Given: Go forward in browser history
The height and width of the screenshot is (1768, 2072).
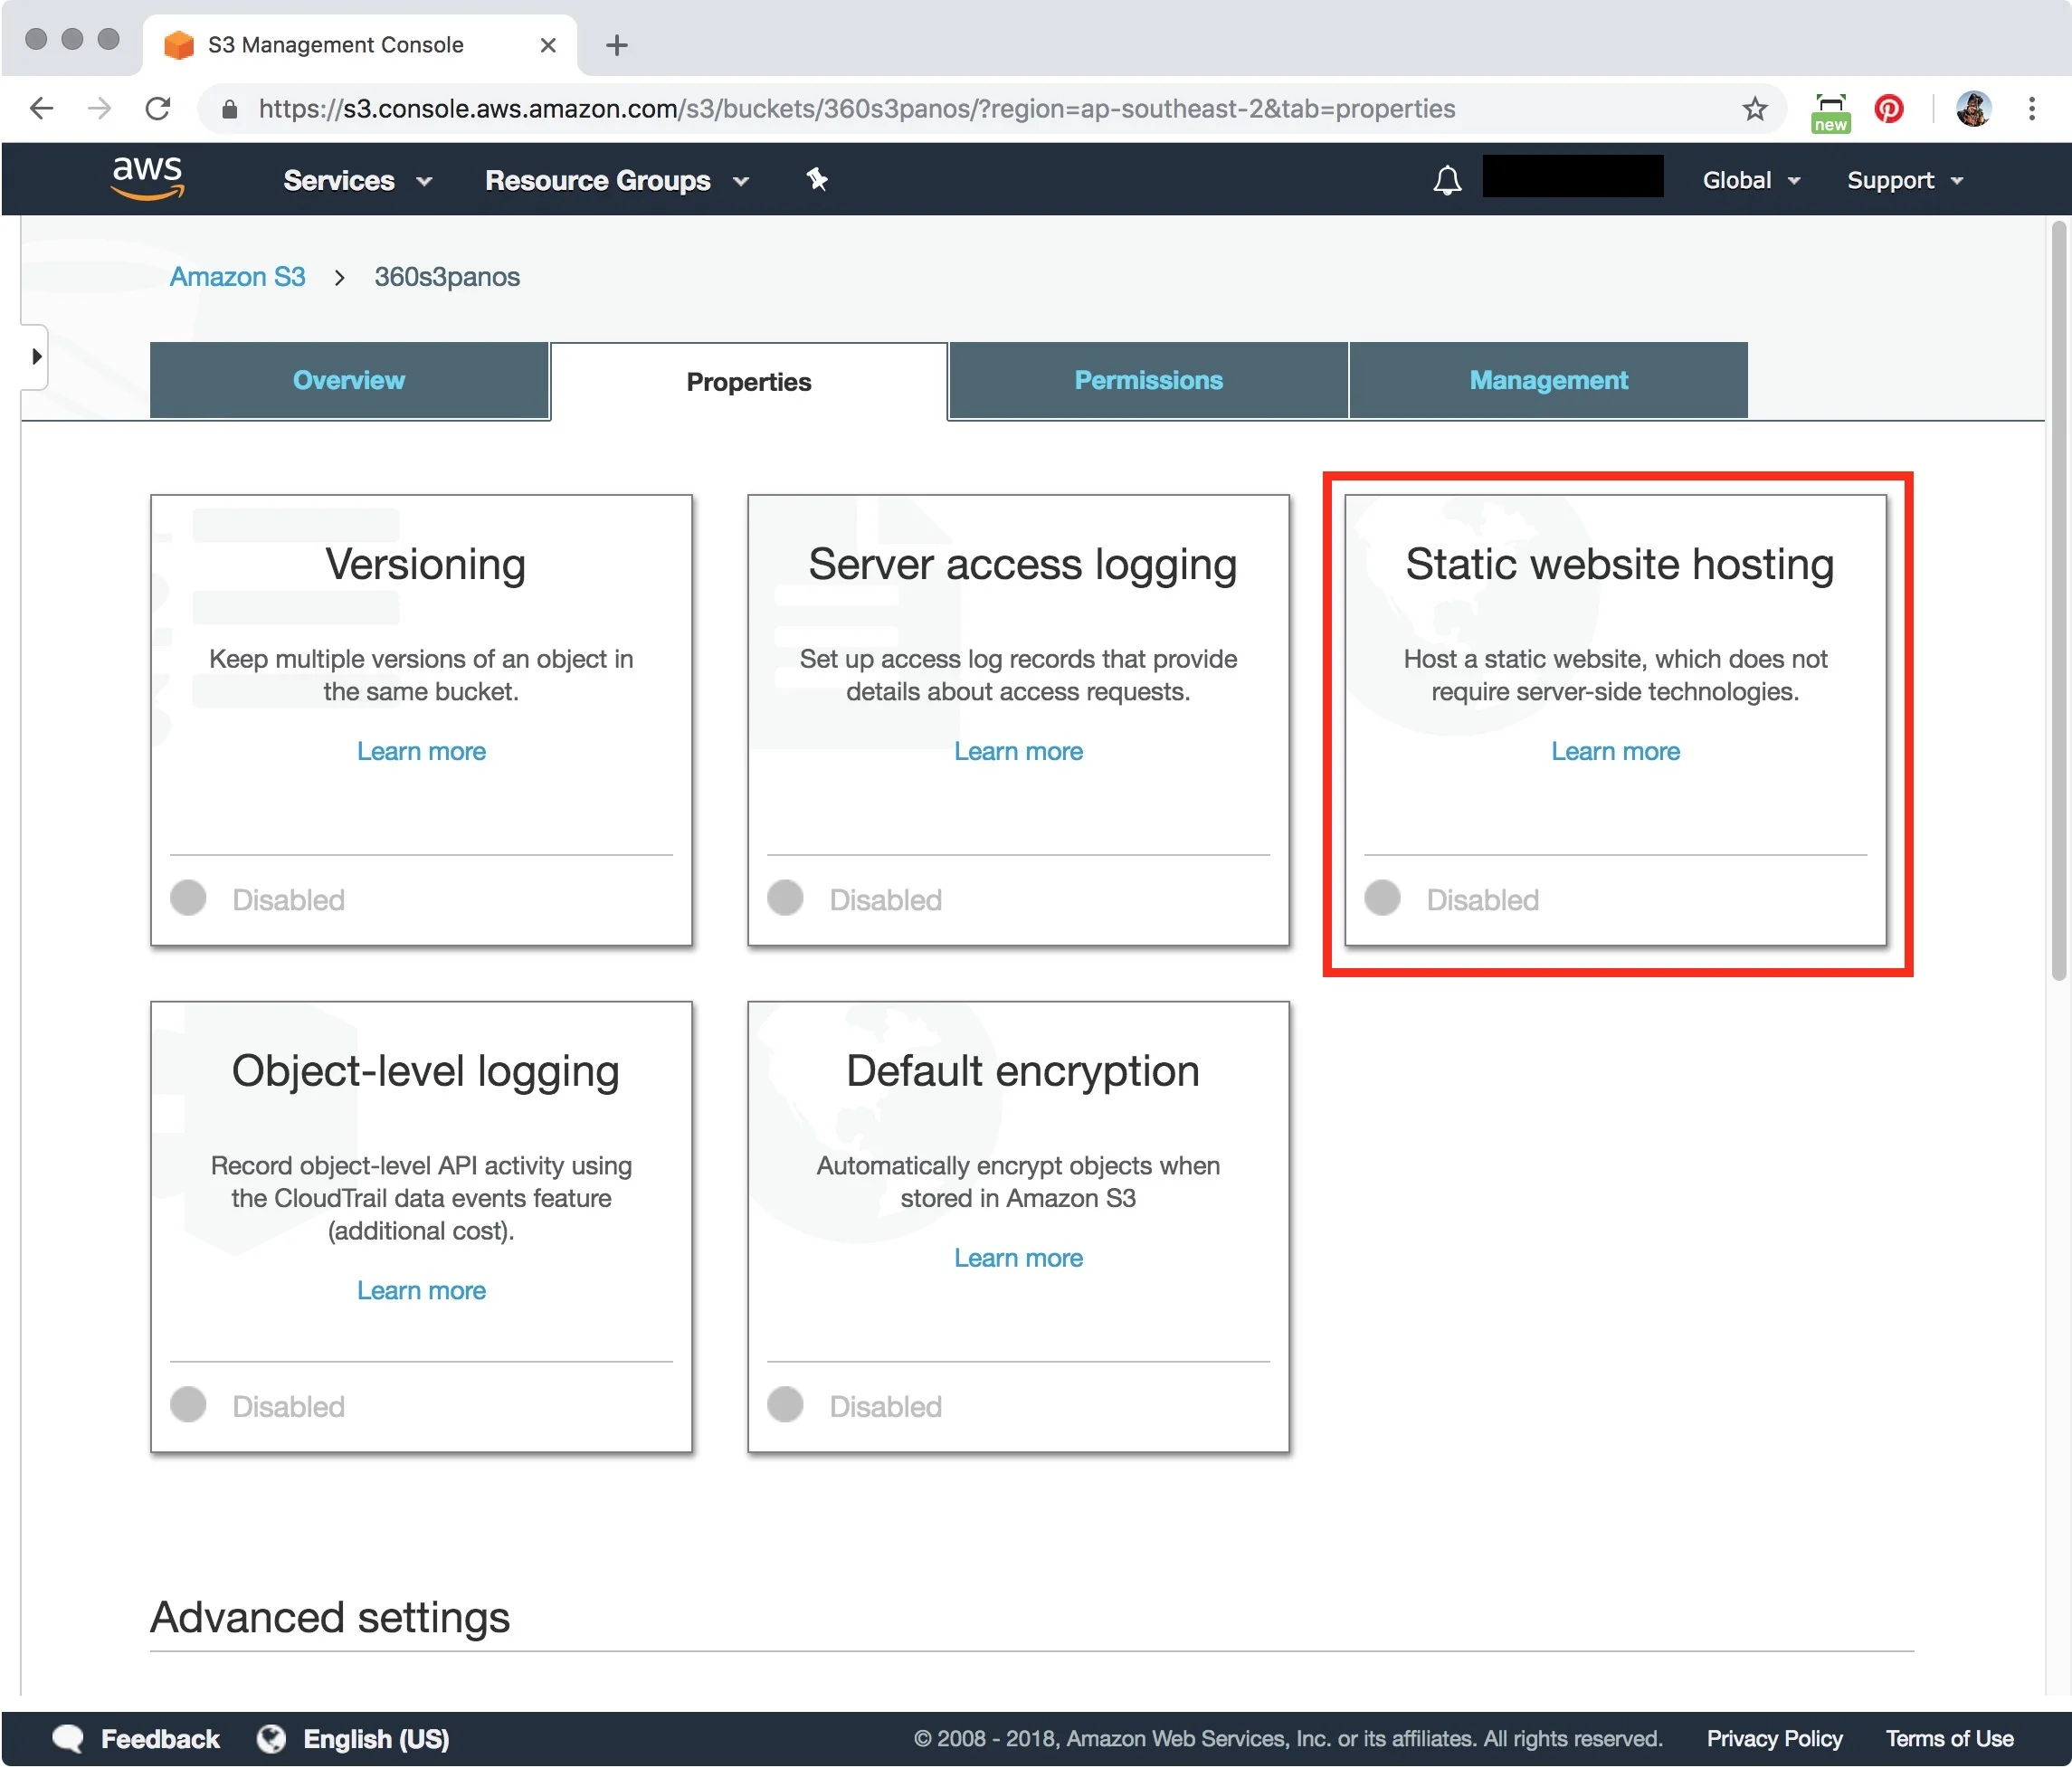Looking at the screenshot, I should click(x=99, y=108).
